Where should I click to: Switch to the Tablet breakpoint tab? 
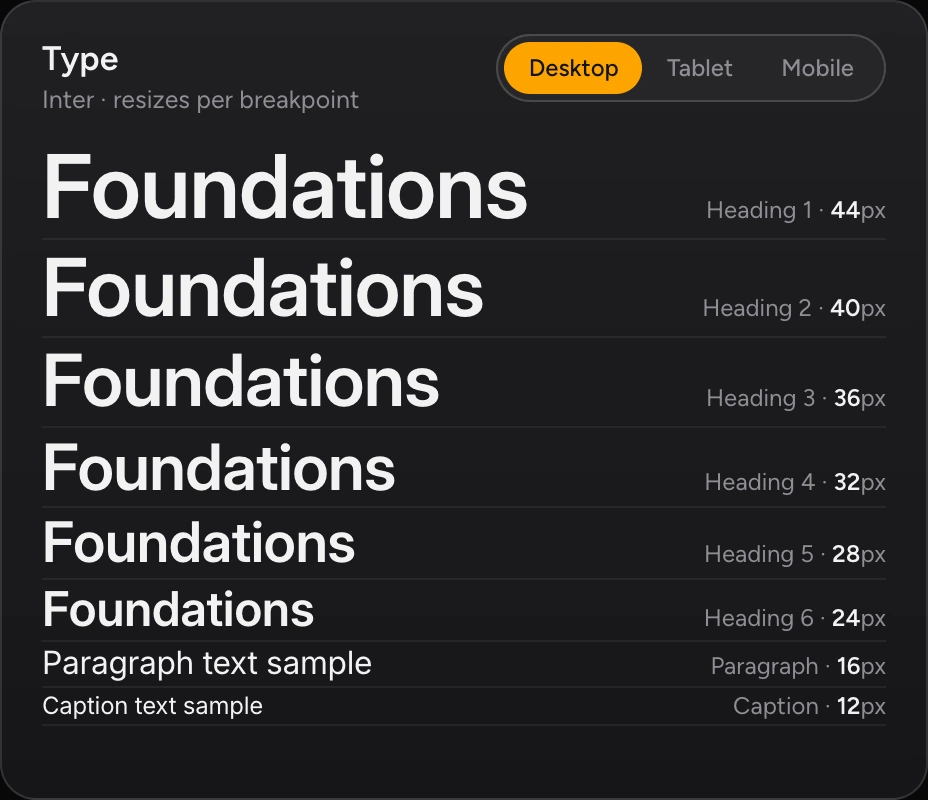700,68
